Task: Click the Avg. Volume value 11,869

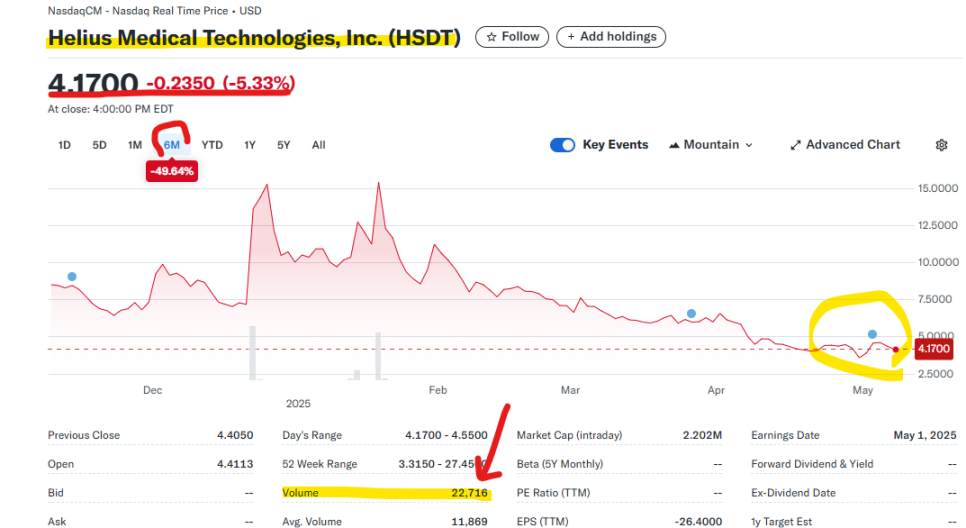Action: click(469, 521)
